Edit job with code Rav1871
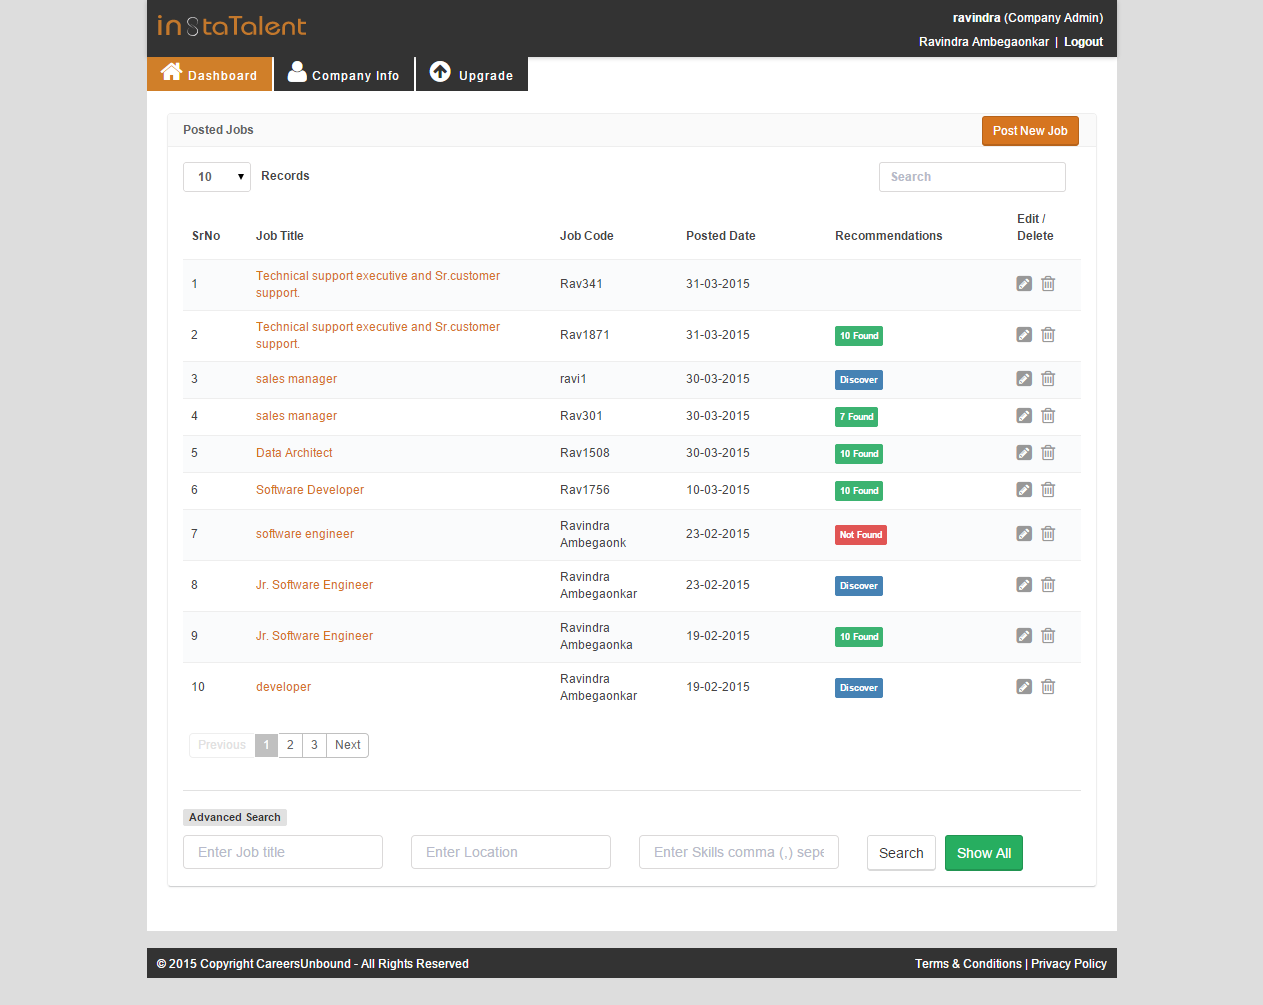Screen dimensions: 1263x1005 pos(1024,335)
